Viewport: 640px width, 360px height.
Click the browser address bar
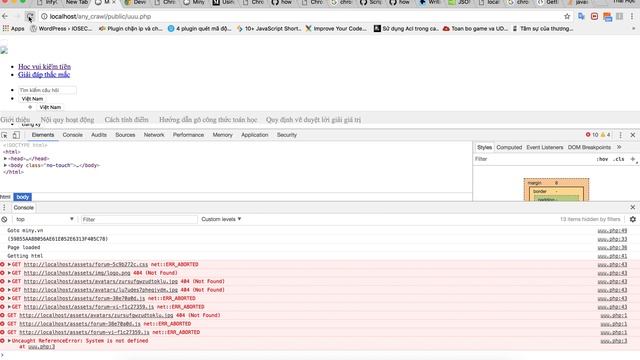[300, 16]
